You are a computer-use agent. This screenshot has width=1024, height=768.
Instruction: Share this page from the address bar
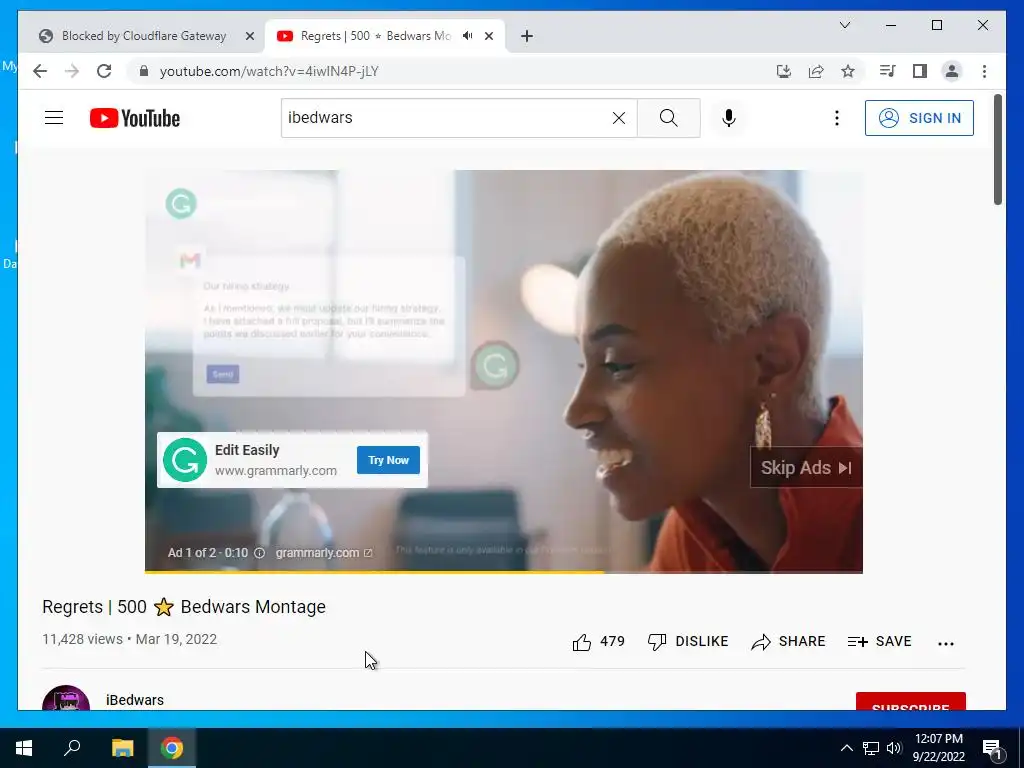816,71
